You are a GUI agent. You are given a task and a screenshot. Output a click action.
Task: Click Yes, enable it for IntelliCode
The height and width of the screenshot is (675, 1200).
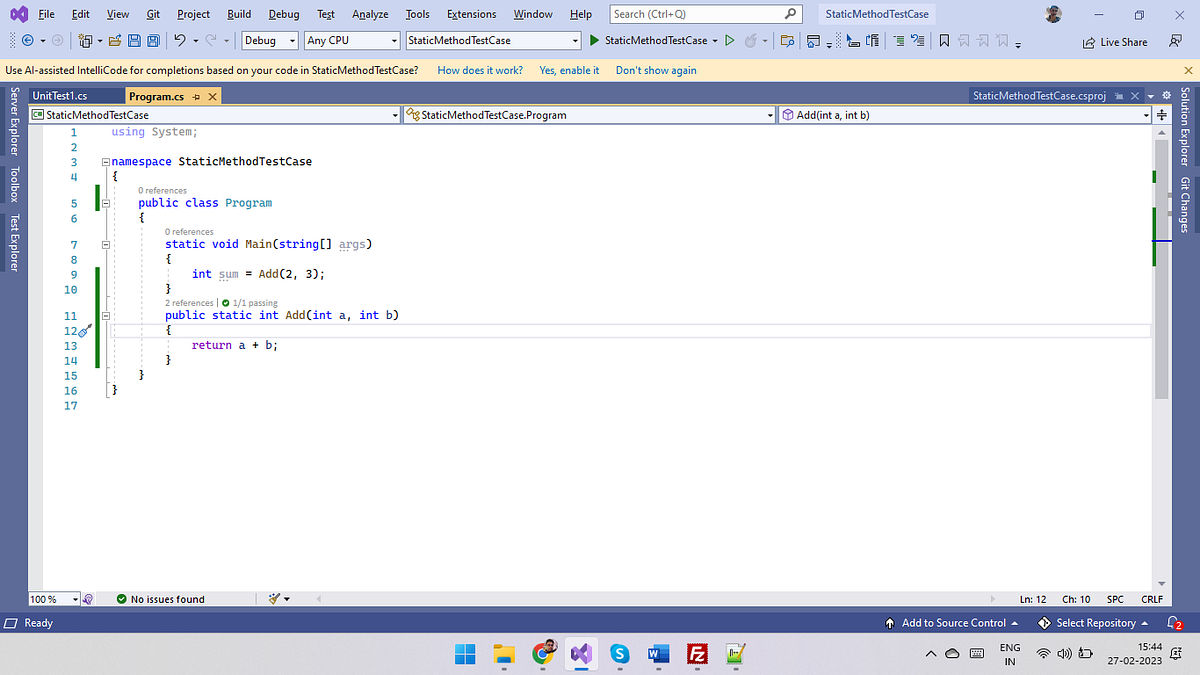coord(568,70)
